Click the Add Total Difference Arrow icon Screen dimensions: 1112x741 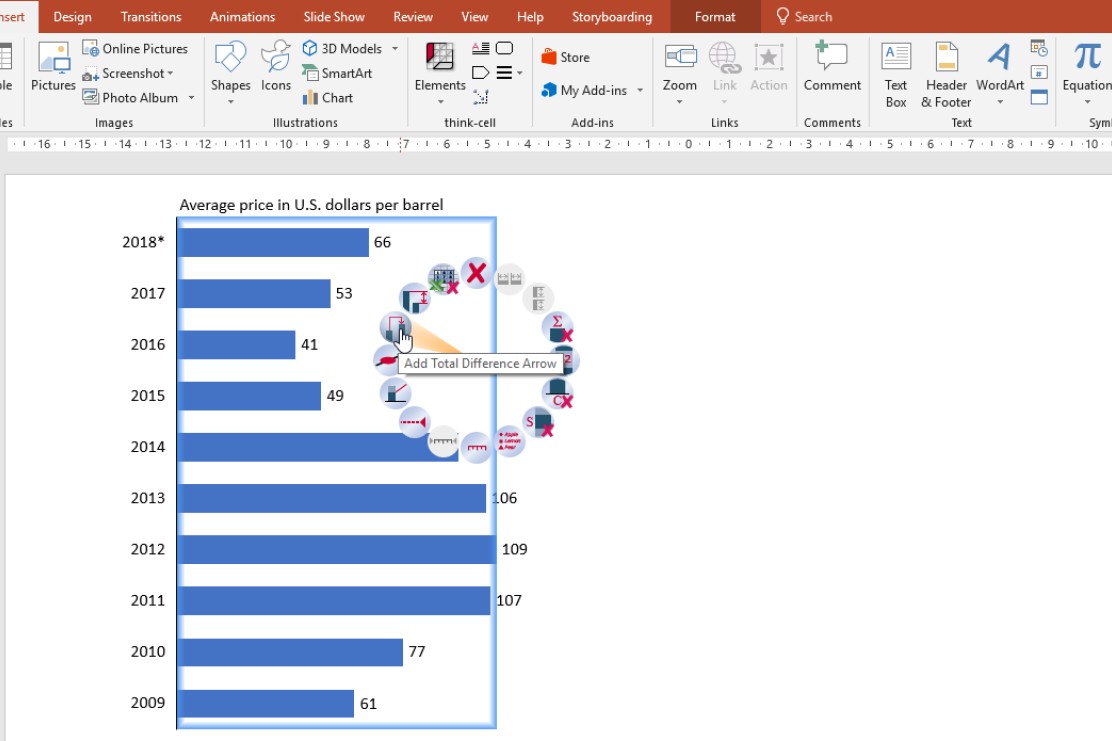pos(396,328)
